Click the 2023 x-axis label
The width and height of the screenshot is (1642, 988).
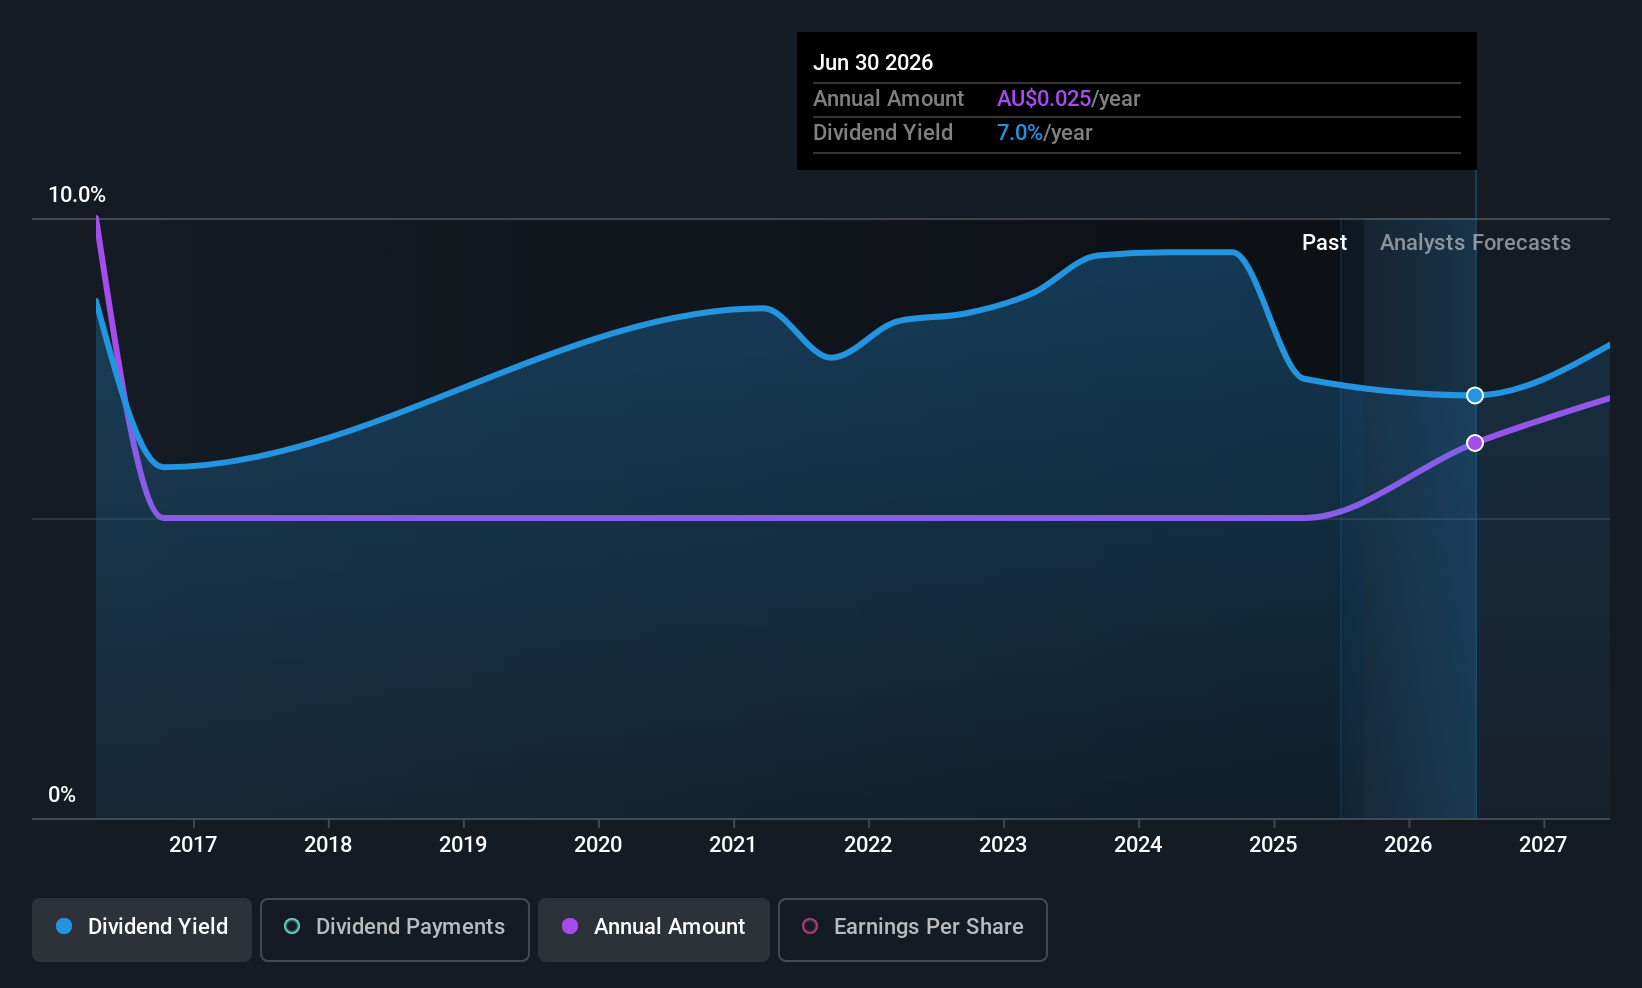tap(1003, 845)
